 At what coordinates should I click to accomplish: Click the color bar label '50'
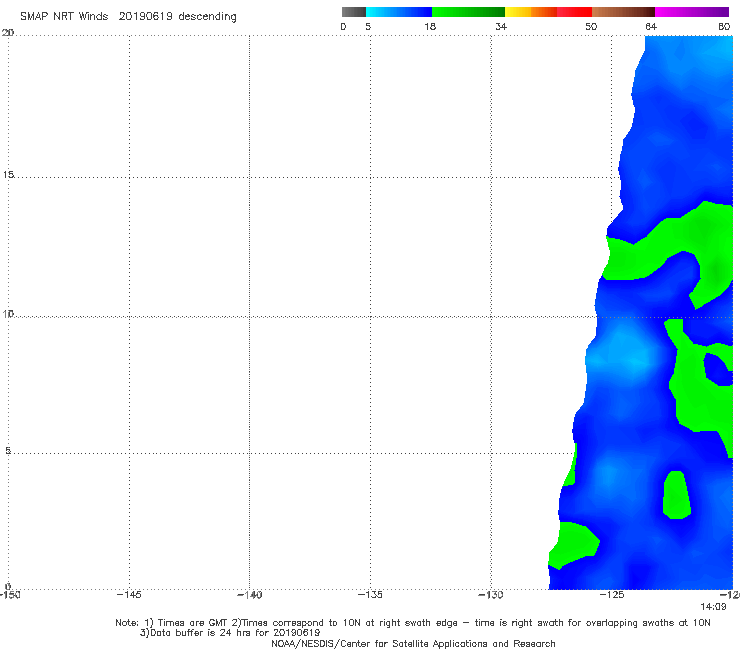coord(591,26)
